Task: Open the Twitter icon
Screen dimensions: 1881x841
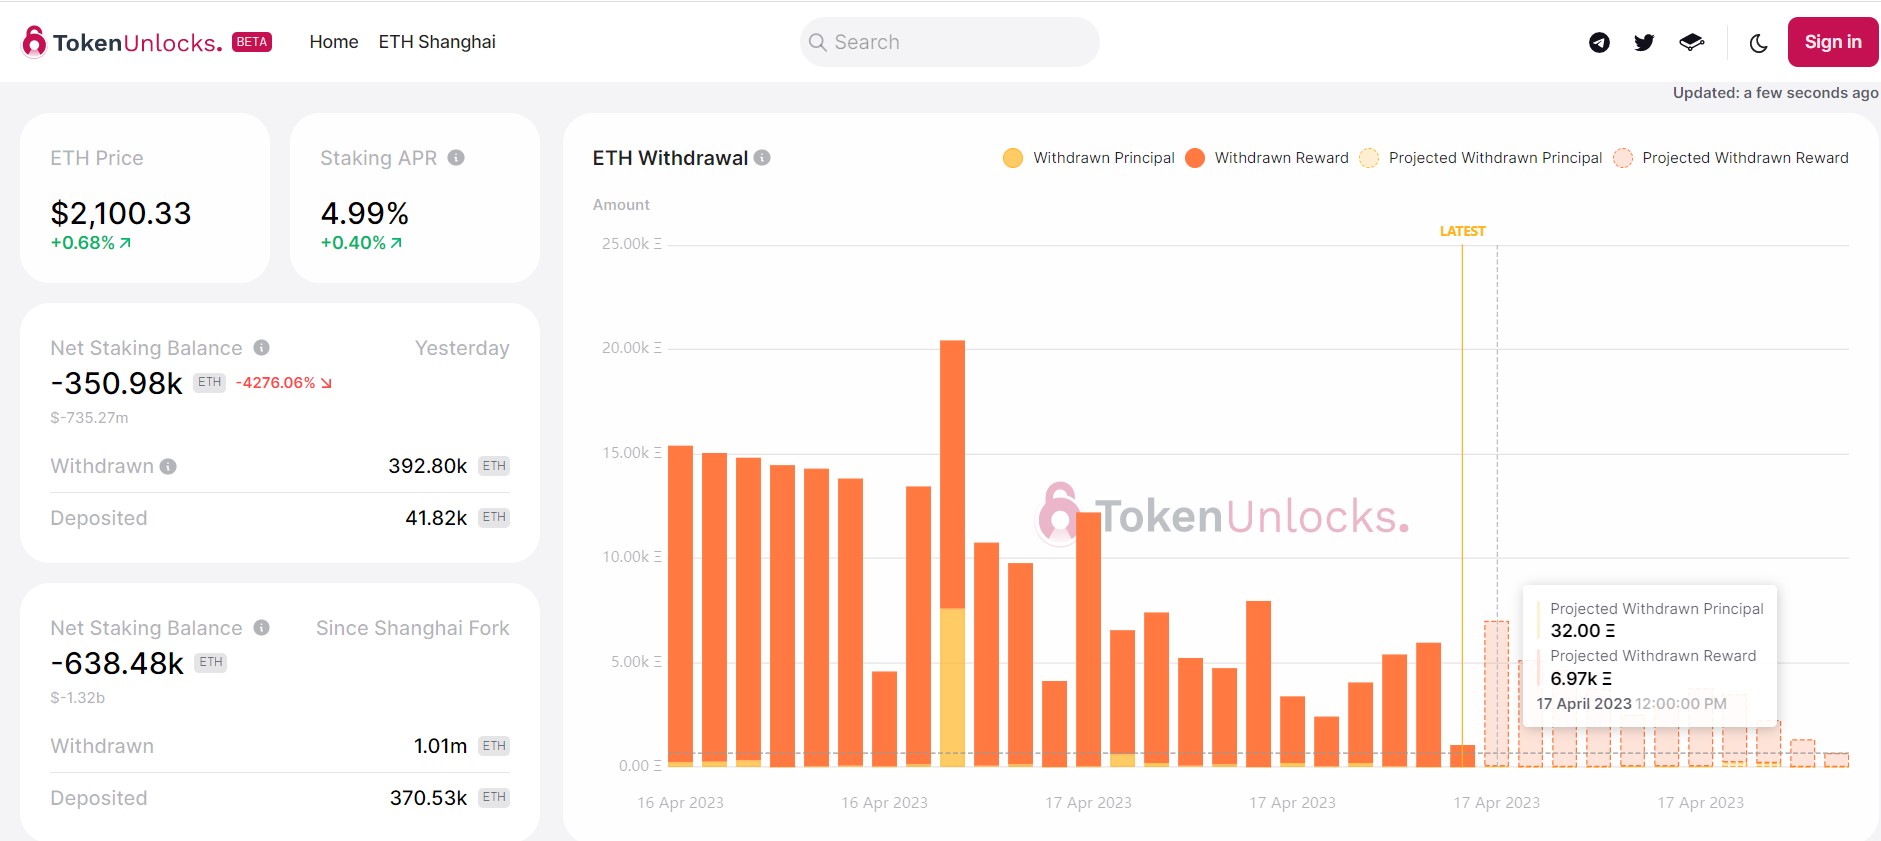Action: point(1643,41)
